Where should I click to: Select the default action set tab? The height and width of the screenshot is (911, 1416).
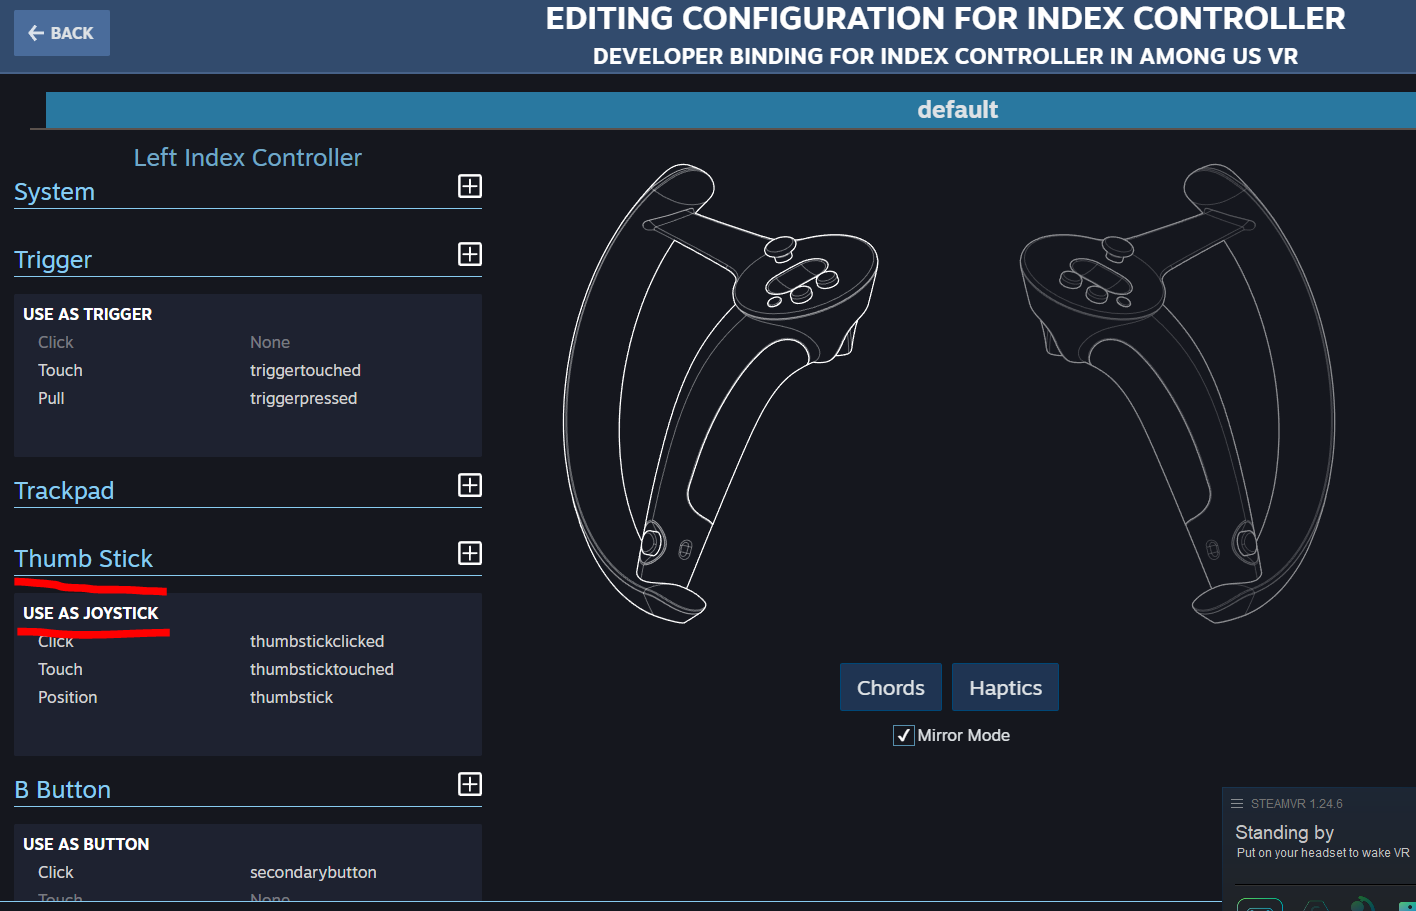point(731,110)
